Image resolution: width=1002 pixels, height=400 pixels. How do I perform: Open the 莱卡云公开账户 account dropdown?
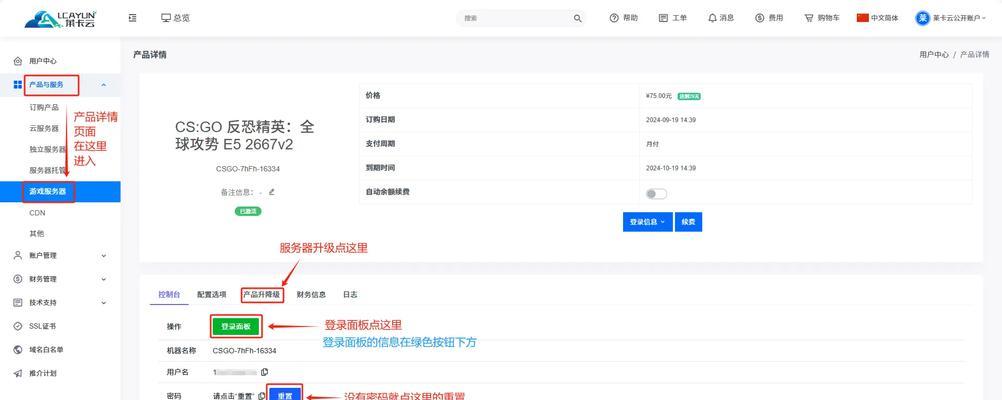952,18
